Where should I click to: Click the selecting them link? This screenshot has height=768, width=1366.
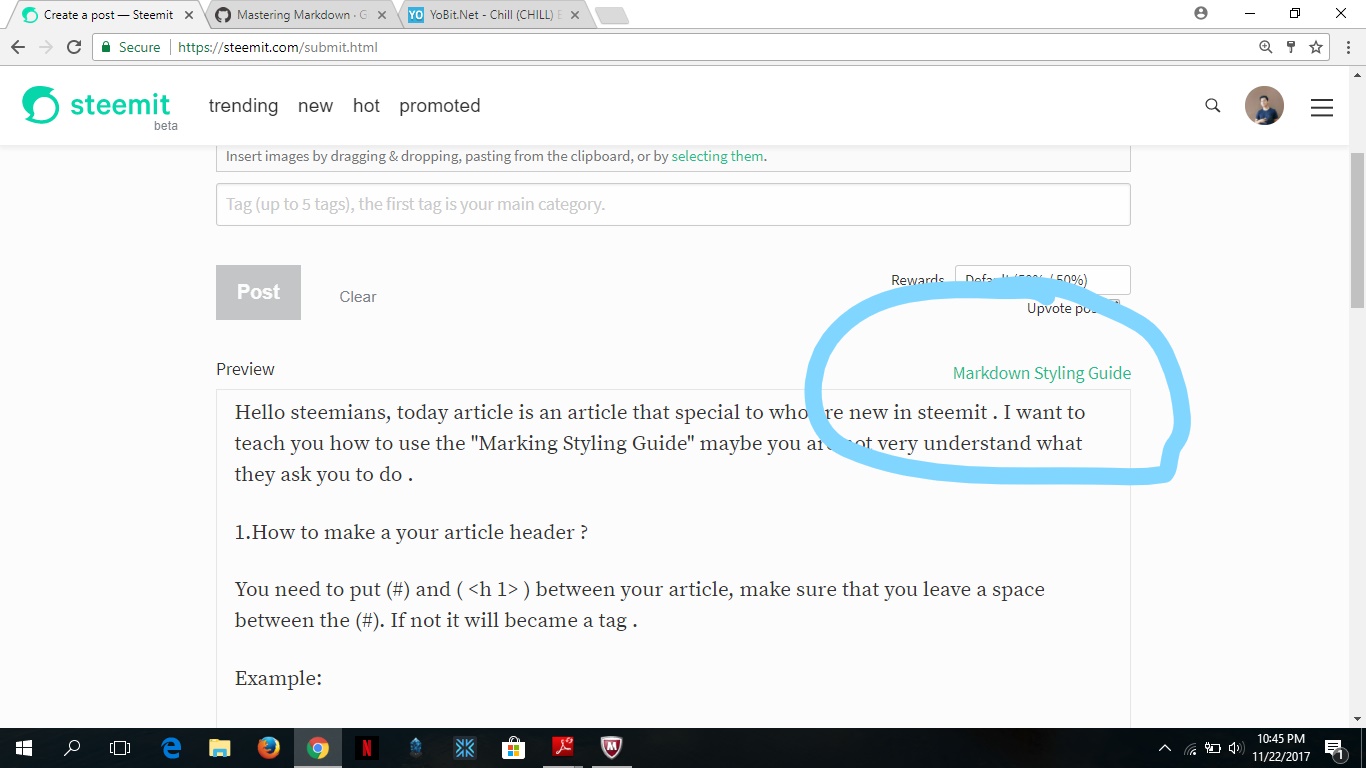point(717,156)
